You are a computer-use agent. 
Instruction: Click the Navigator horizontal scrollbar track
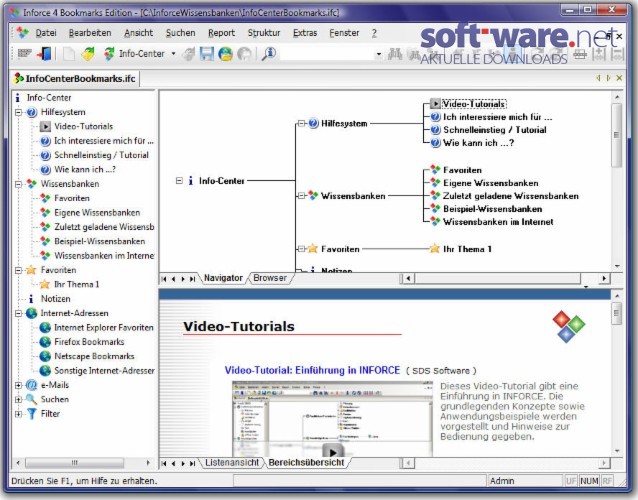tap(497, 279)
